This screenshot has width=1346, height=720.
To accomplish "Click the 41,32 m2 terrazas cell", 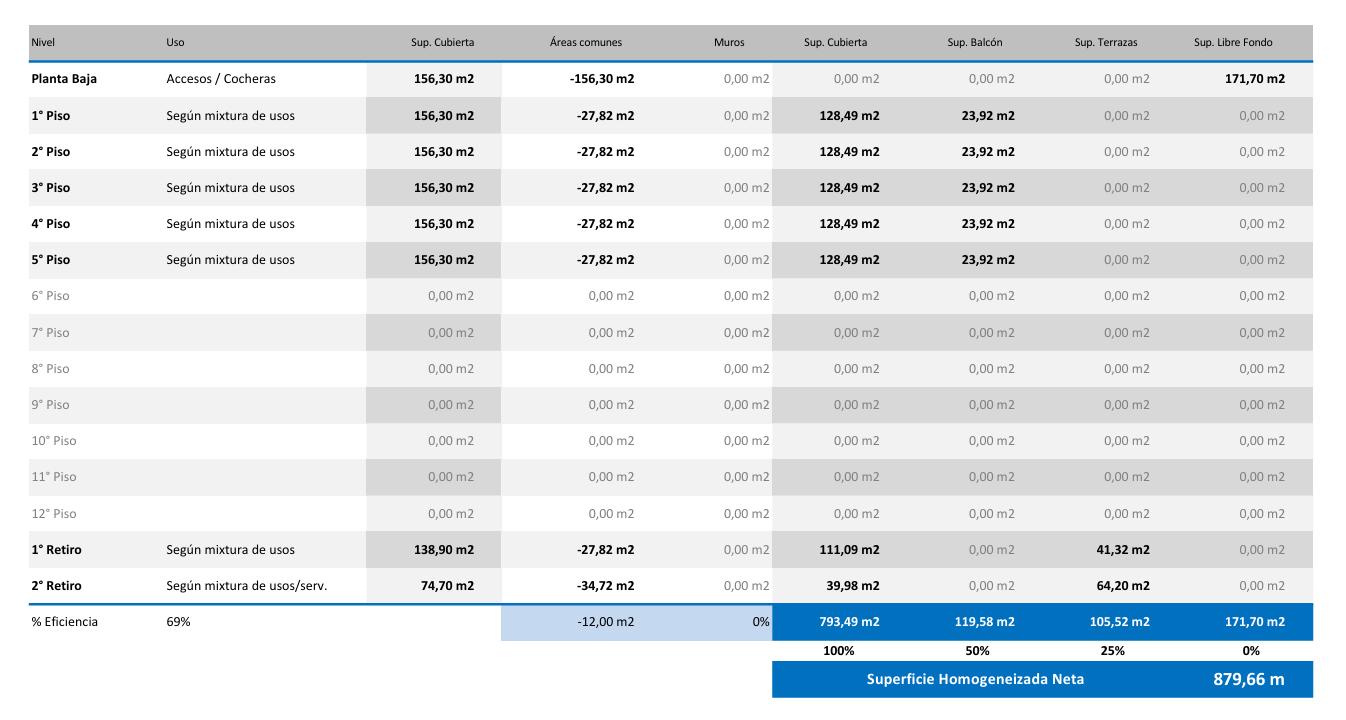I will coord(1123,550).
